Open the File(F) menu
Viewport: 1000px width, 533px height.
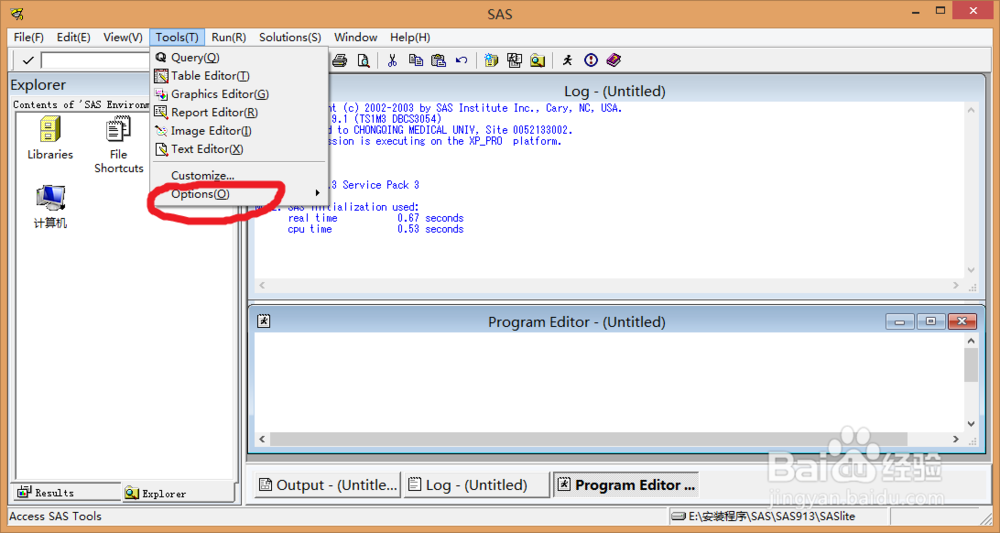[x=29, y=37]
